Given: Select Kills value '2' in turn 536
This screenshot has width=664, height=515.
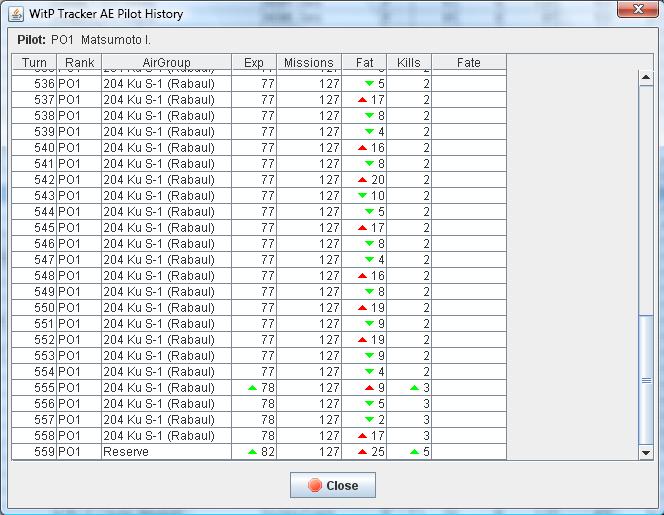Looking at the screenshot, I should pyautogui.click(x=426, y=83).
